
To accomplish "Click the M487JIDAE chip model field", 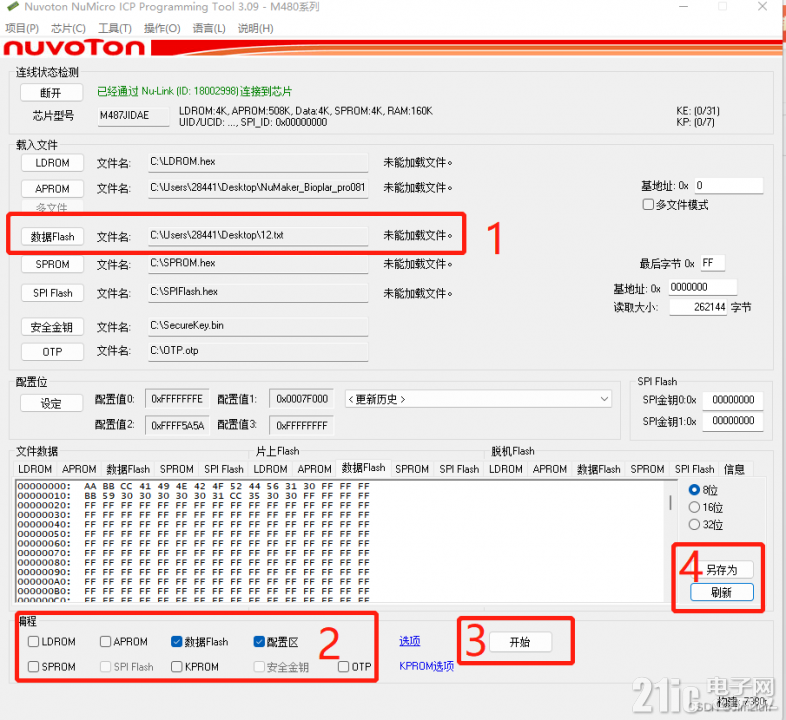I will (133, 116).
